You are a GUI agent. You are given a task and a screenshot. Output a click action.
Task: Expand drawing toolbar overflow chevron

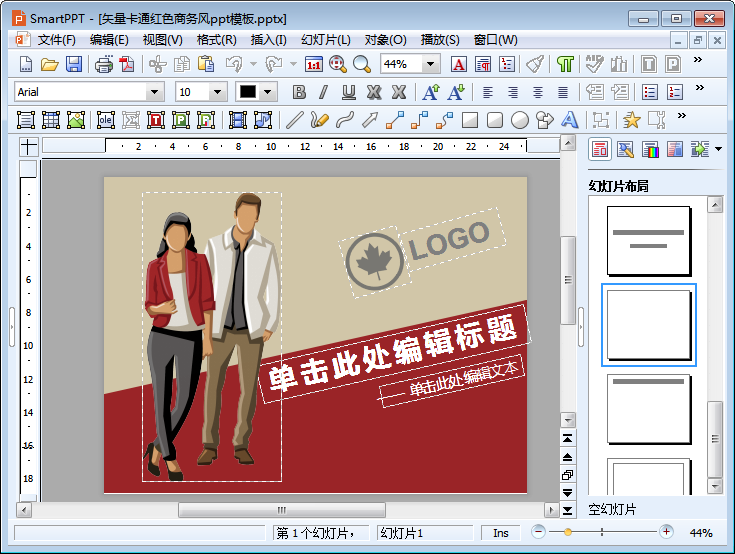click(x=682, y=115)
